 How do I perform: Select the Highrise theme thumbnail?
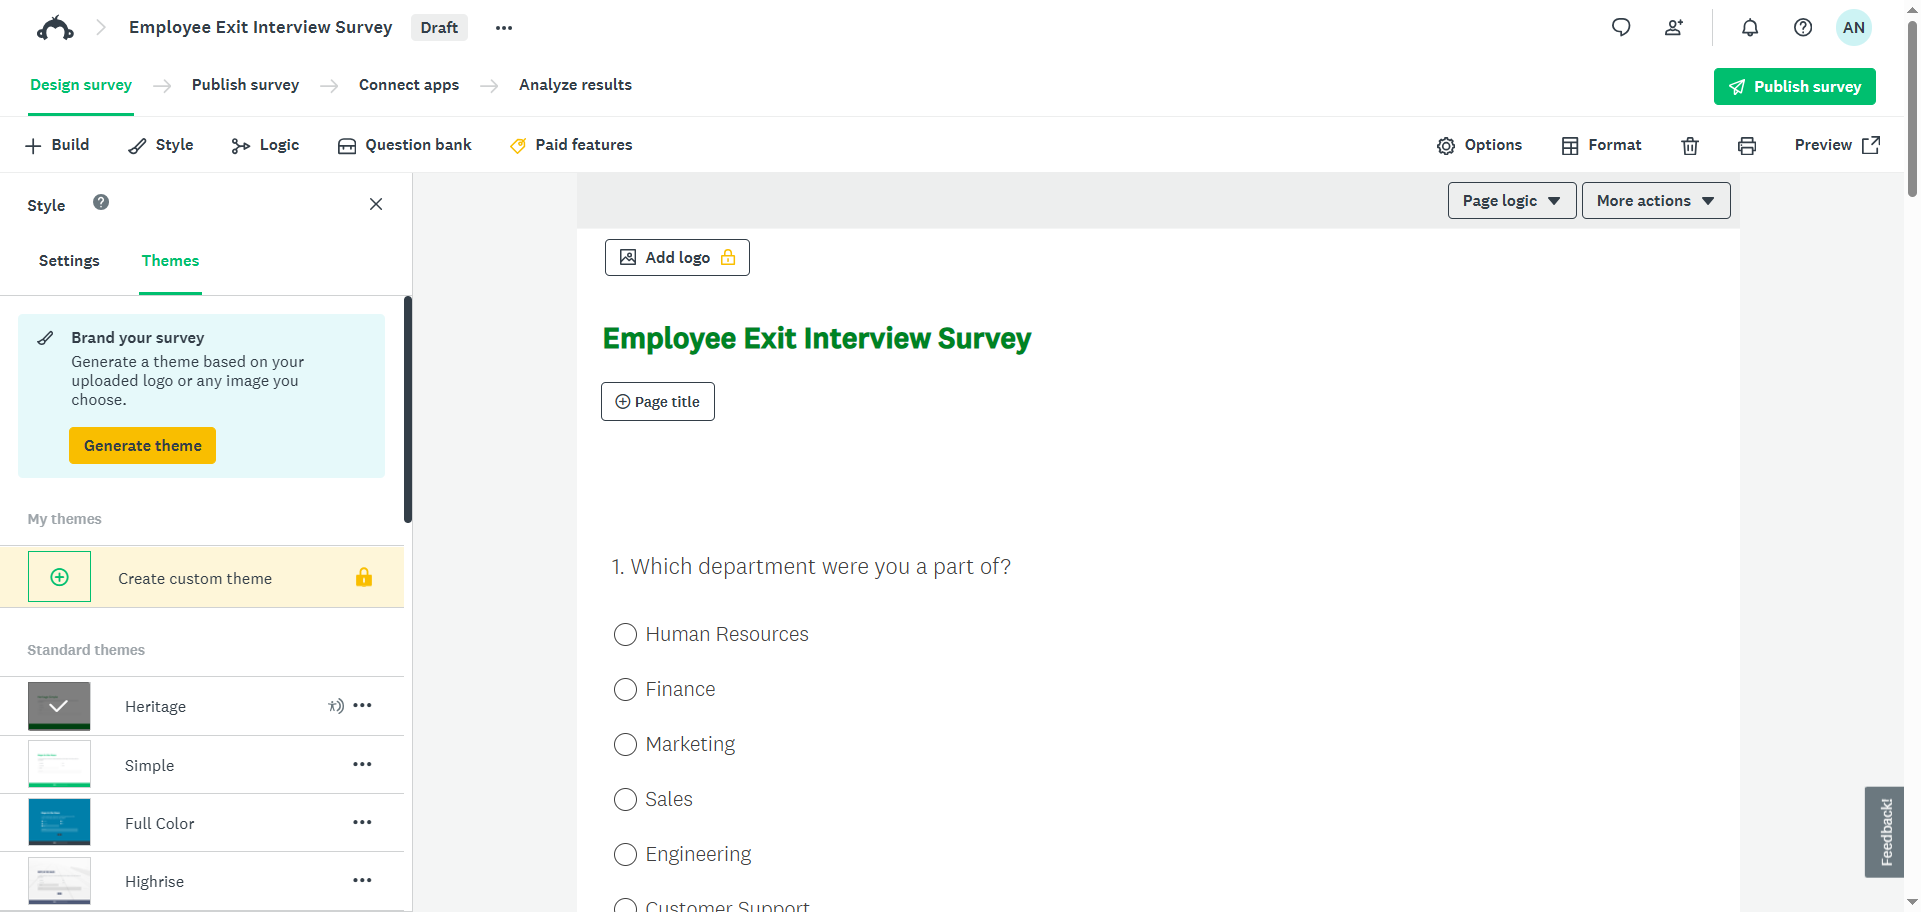pos(59,880)
